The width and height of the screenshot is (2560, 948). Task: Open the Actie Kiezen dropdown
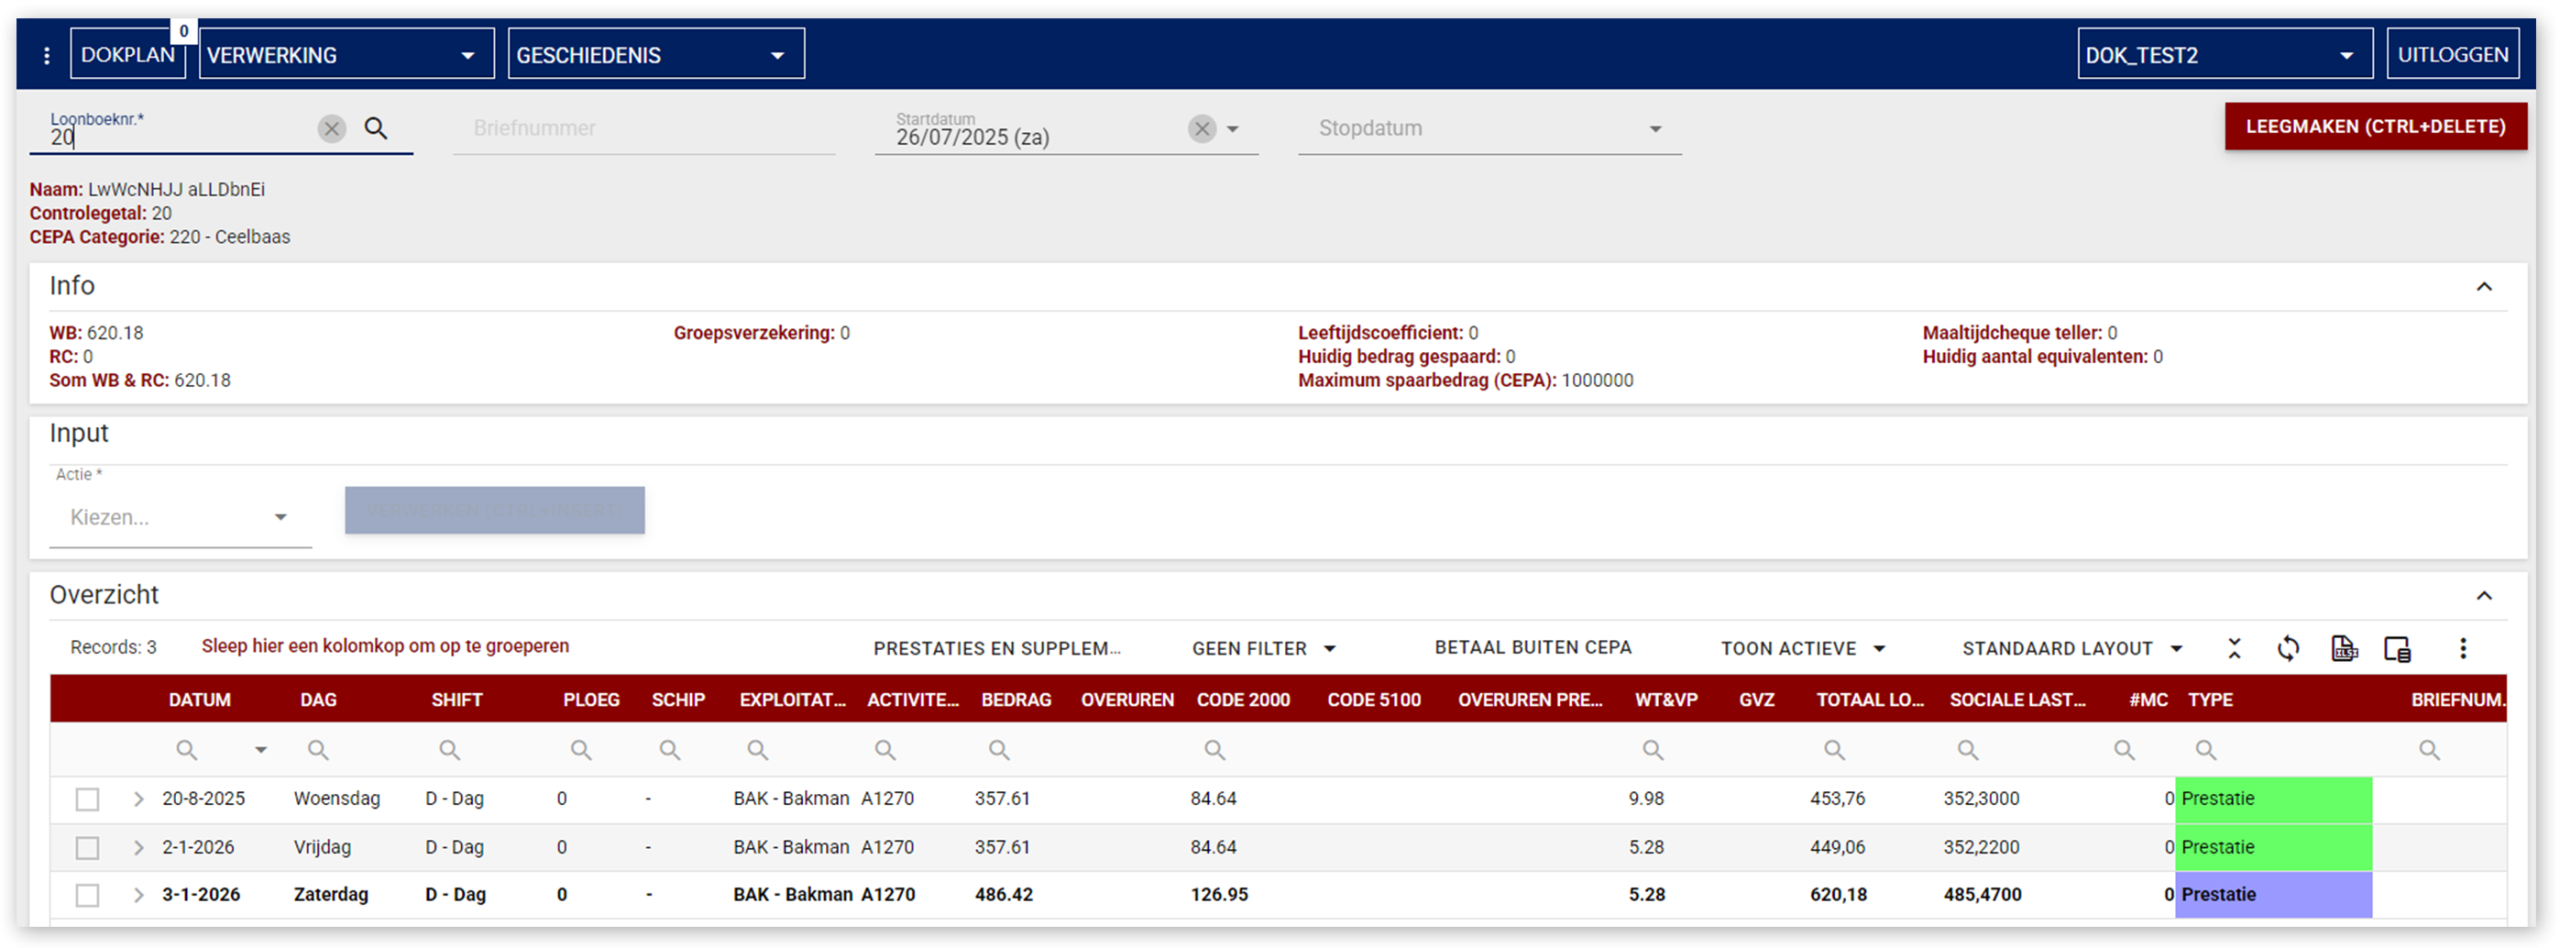[180, 517]
